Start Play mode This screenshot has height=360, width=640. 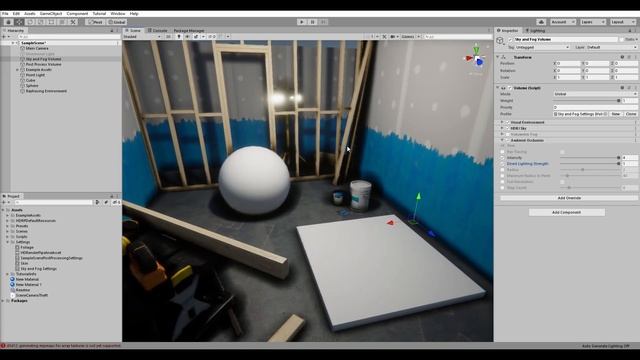coord(302,22)
